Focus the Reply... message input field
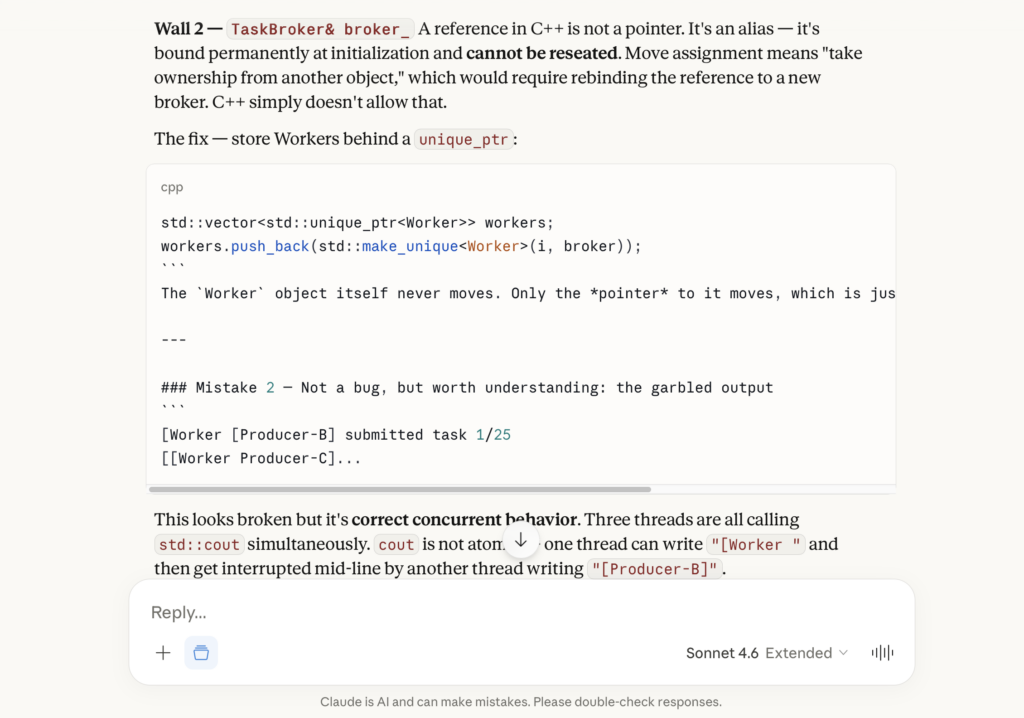This screenshot has width=1024, height=718. [x=500, y=612]
